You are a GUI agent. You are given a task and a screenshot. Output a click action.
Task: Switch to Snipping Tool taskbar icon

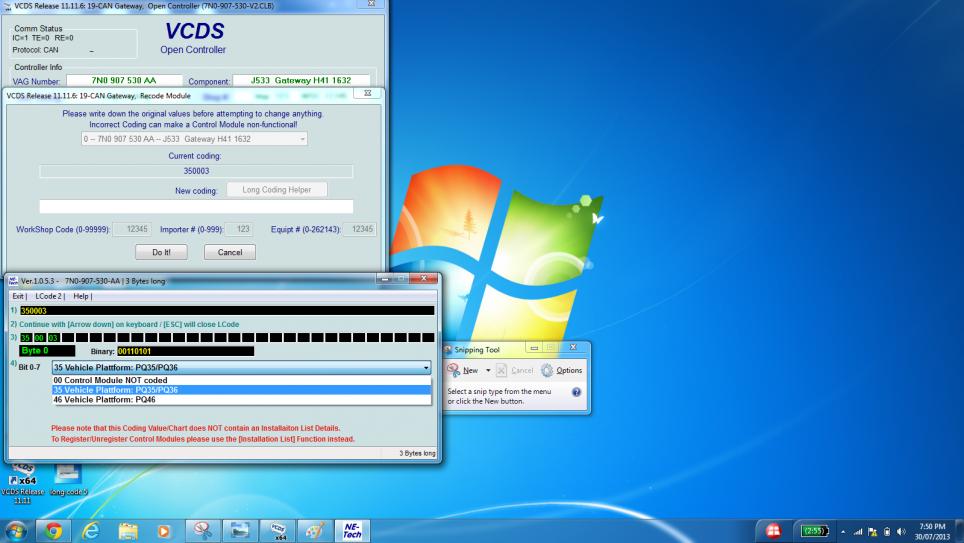(x=203, y=530)
